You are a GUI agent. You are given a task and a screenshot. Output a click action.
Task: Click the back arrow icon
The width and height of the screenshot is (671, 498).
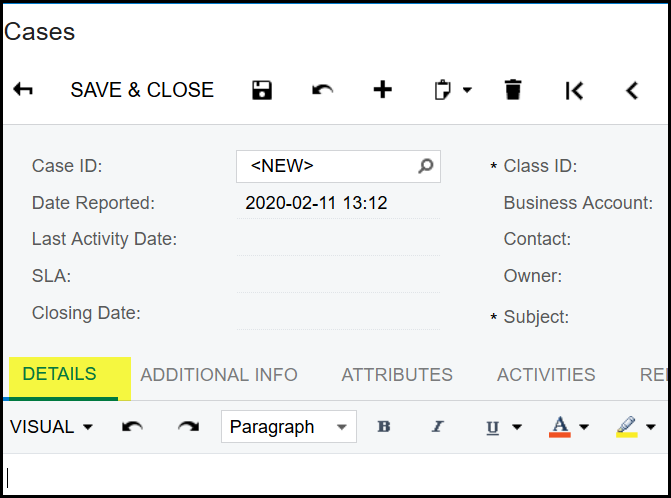click(x=23, y=90)
